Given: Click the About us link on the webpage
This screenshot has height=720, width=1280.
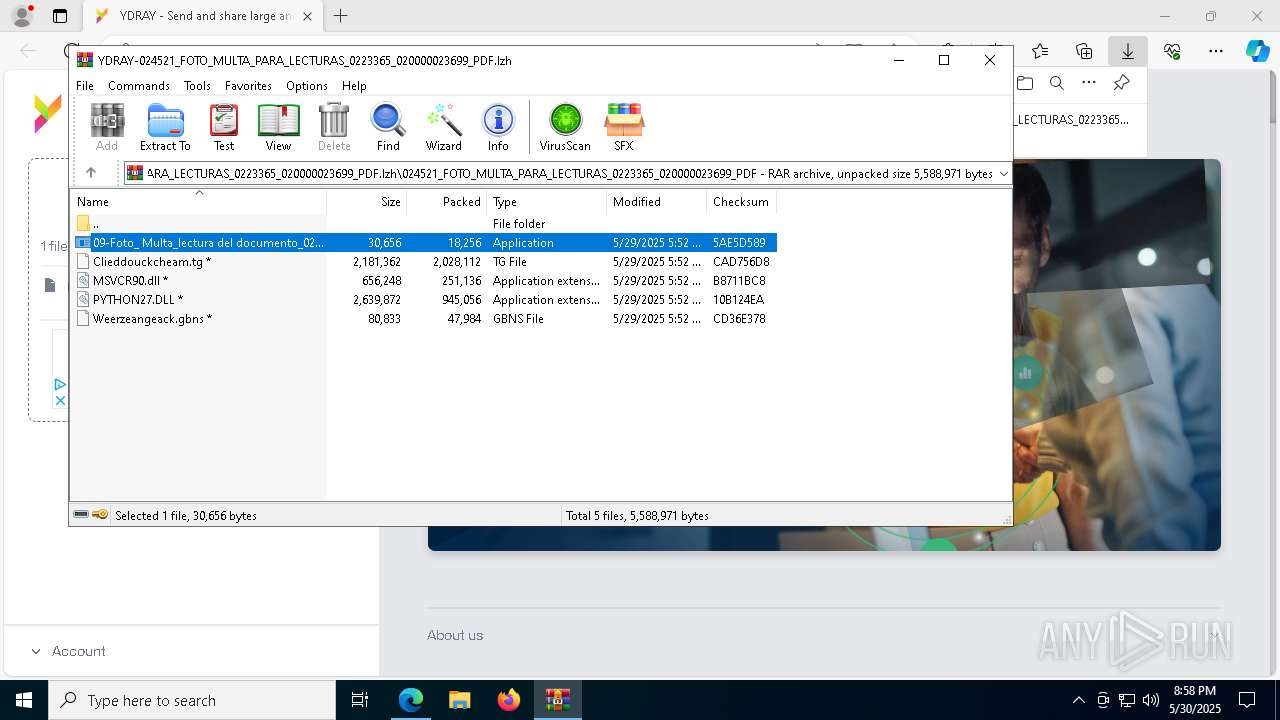Looking at the screenshot, I should (x=455, y=635).
